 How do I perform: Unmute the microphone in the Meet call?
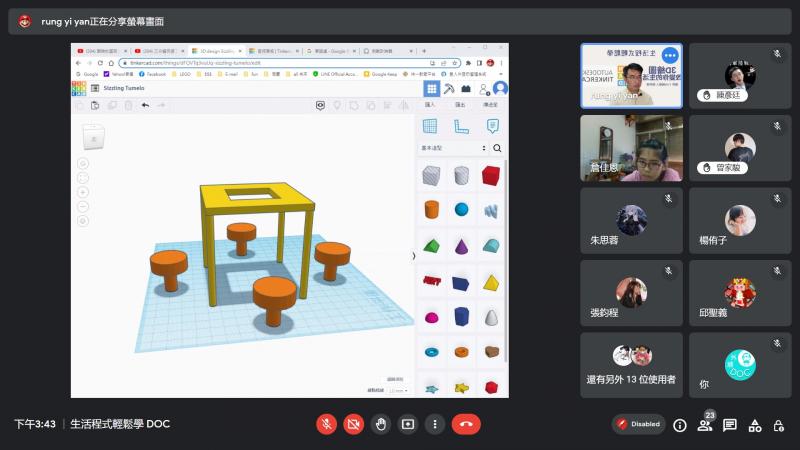(x=327, y=424)
